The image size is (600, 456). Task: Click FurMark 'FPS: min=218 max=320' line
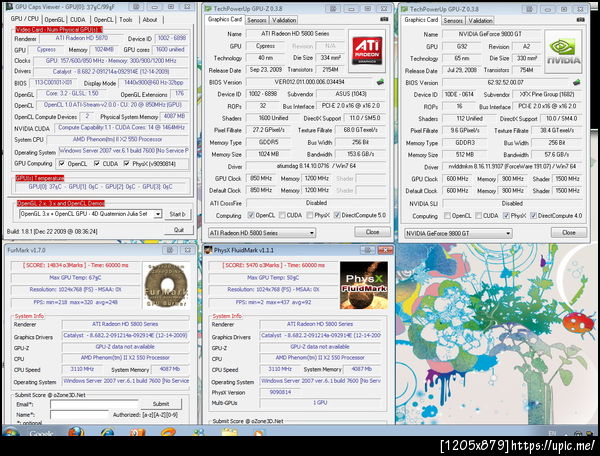point(76,302)
